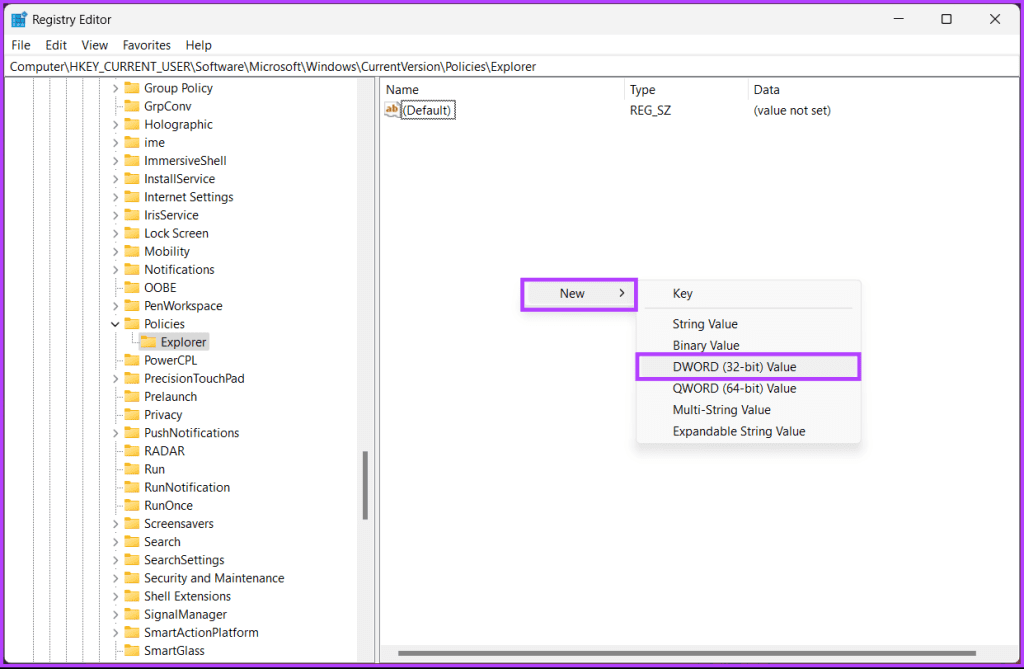1024x669 pixels.
Task: Click the Lock Screen key folder icon
Action: coord(131,232)
